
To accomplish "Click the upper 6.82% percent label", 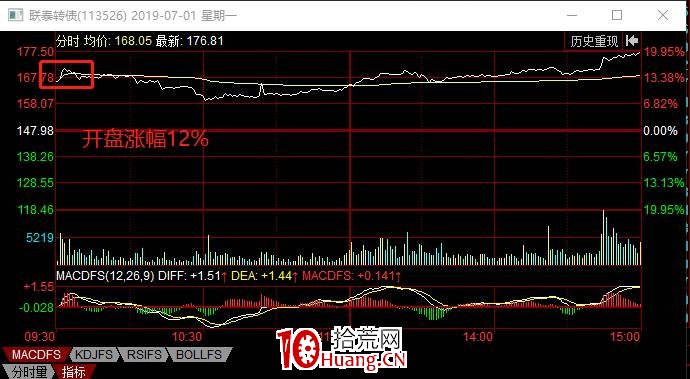I will tap(660, 104).
